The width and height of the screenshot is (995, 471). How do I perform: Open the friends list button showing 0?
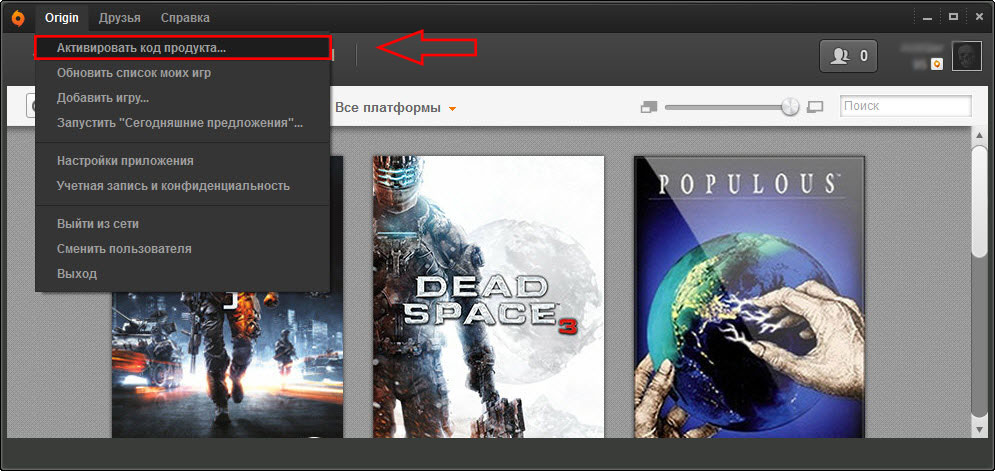848,56
